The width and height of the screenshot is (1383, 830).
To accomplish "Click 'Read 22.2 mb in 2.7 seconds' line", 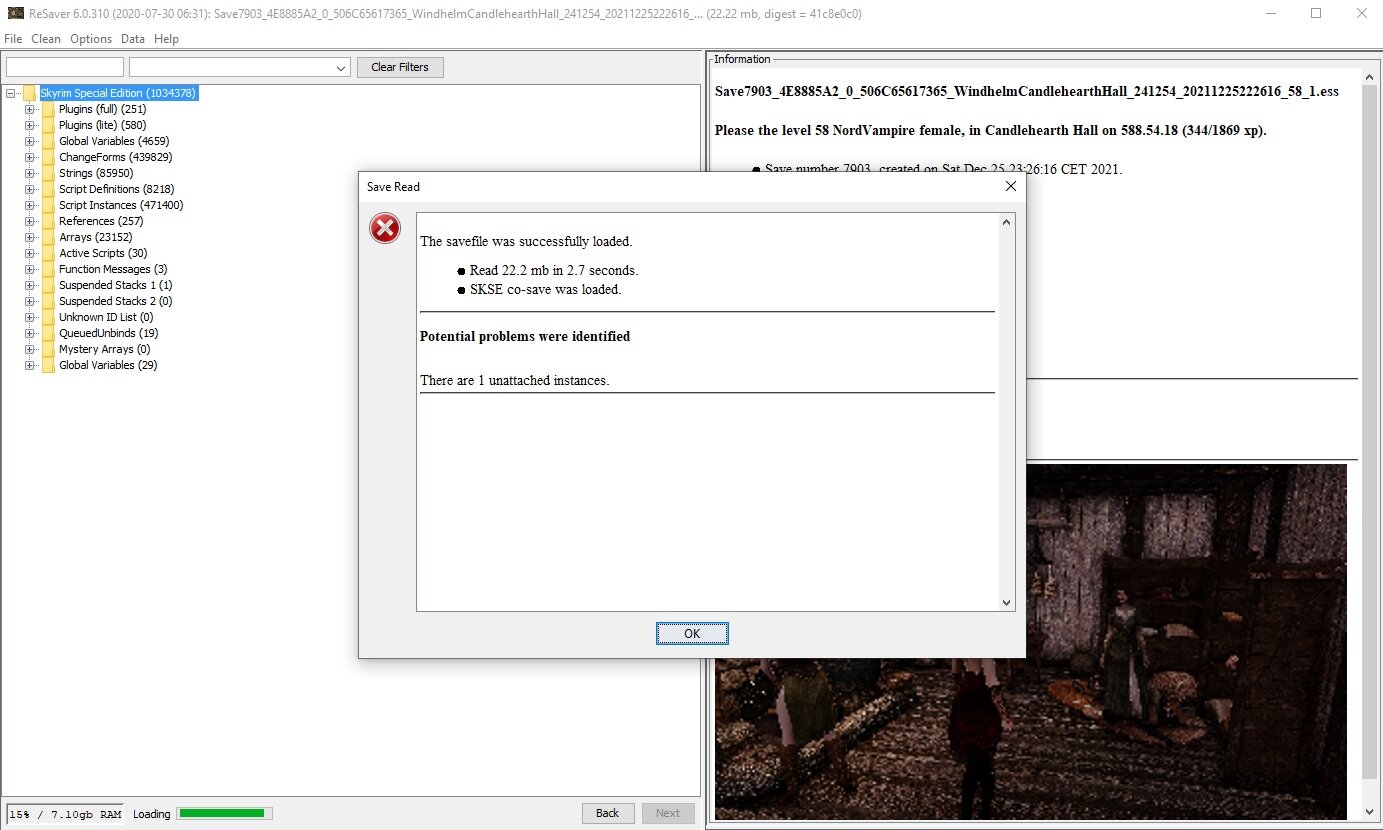I will pyautogui.click(x=554, y=270).
